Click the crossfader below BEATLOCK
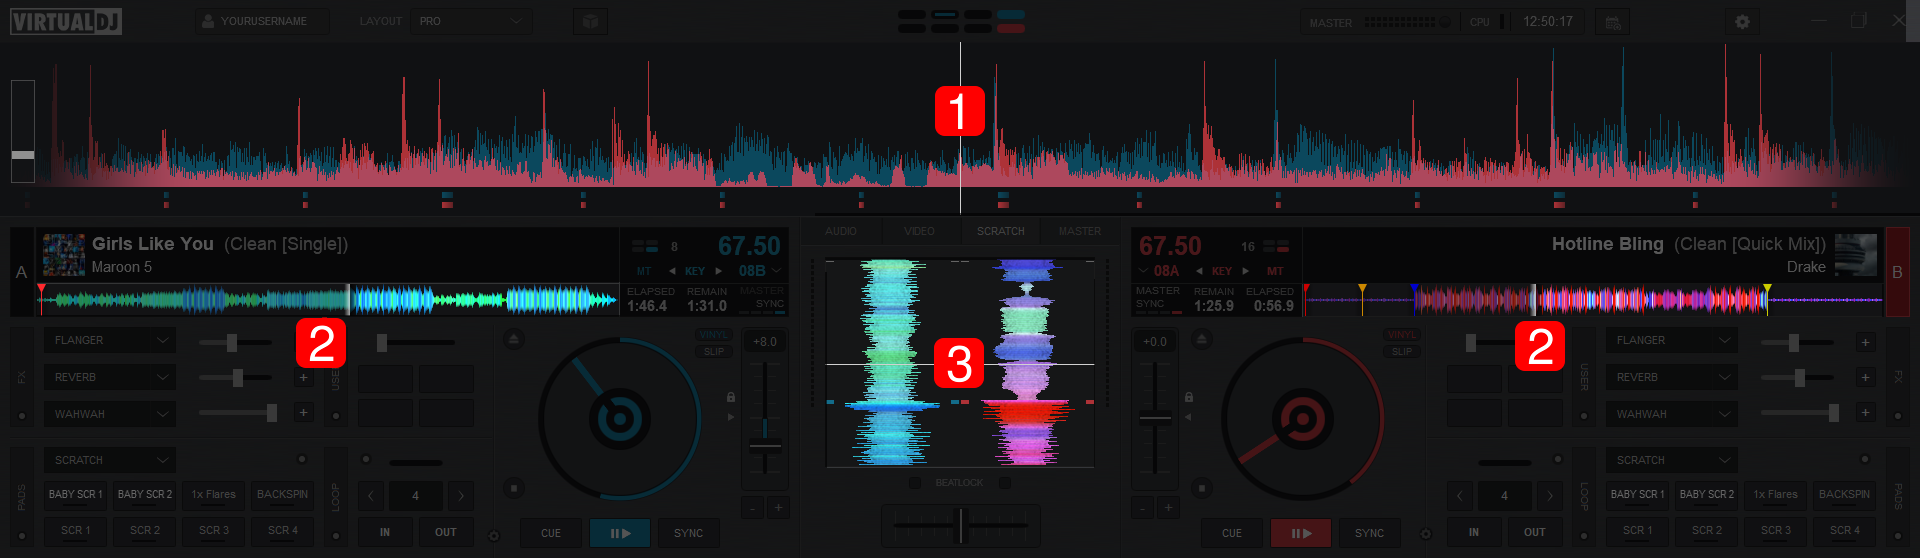Viewport: 1920px width, 558px height. pos(961,525)
